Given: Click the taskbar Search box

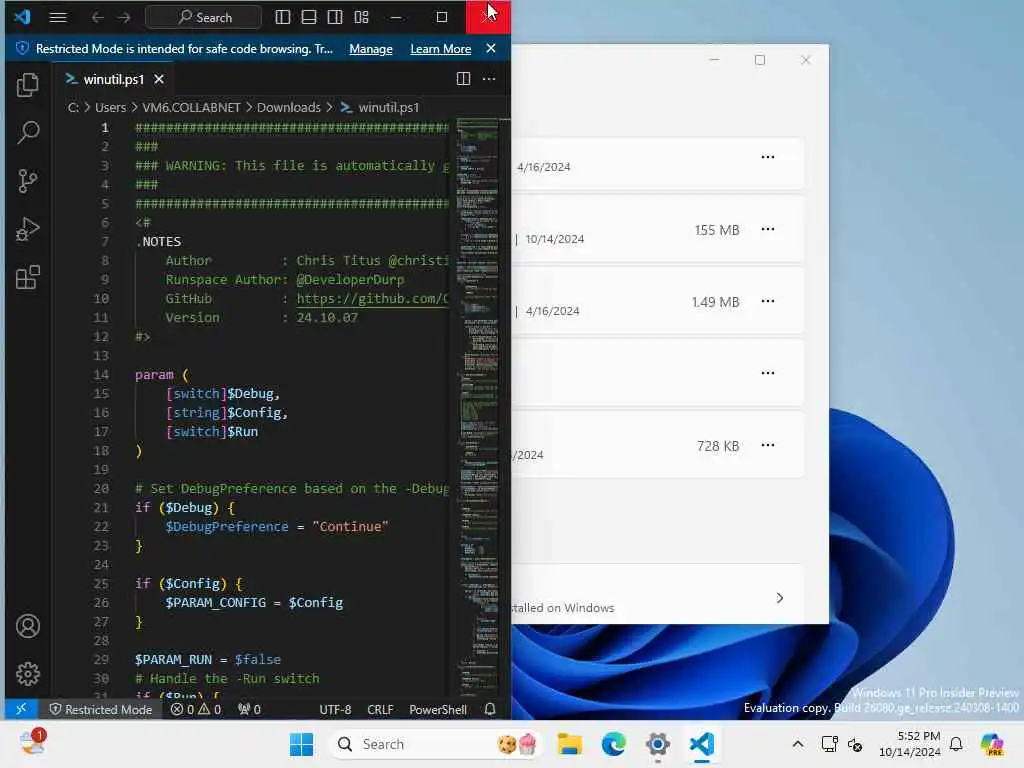Looking at the screenshot, I should [436, 744].
